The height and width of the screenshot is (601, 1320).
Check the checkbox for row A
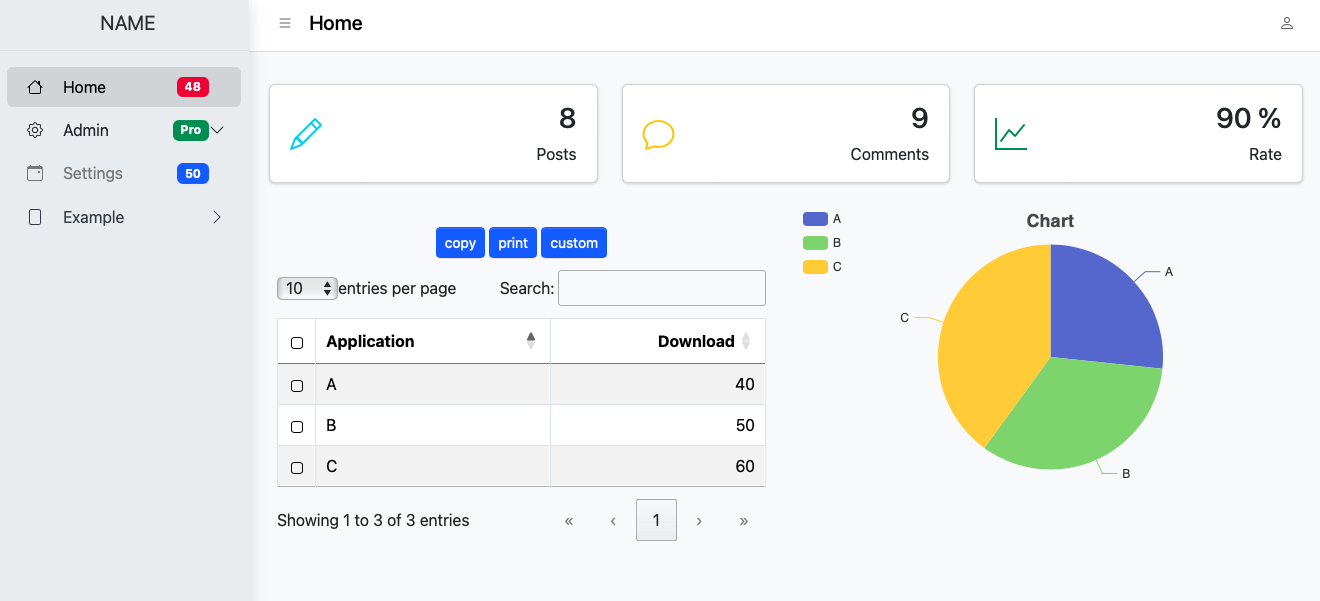tap(297, 385)
